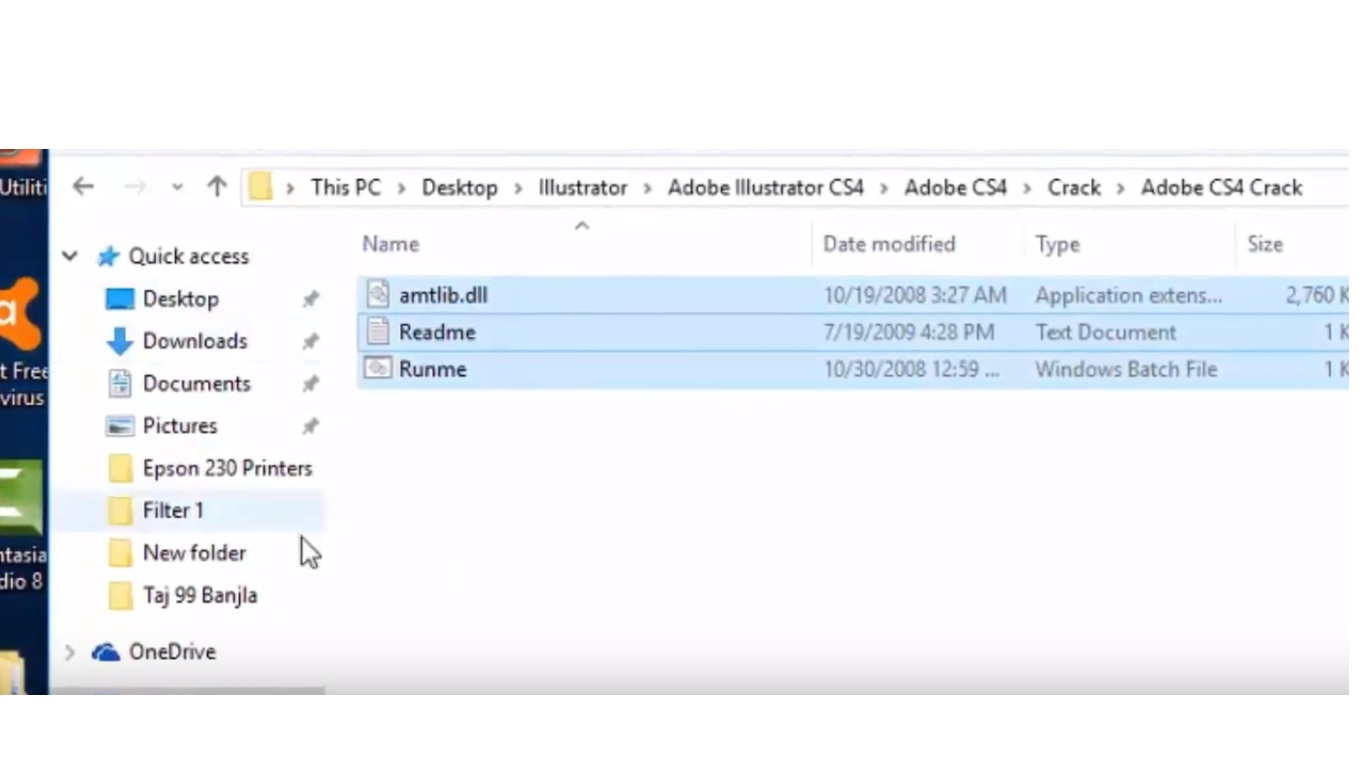Open the Taj 99 Banjla folder
The width and height of the screenshot is (1366, 768).
point(199,595)
